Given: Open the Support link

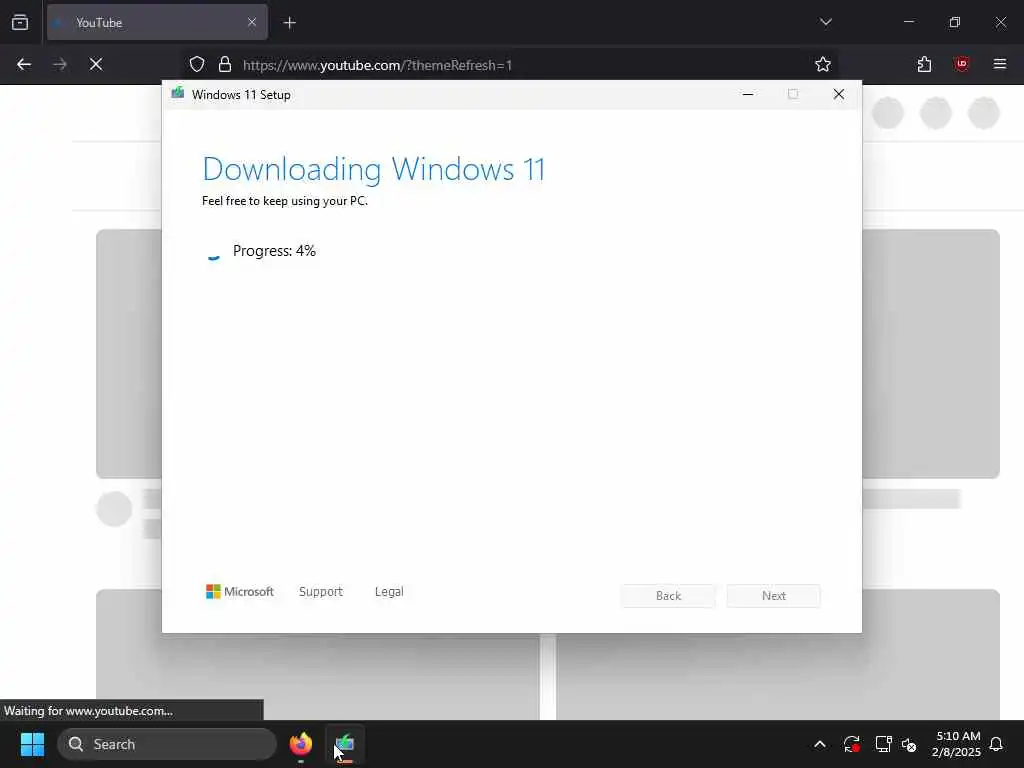Looking at the screenshot, I should [321, 592].
